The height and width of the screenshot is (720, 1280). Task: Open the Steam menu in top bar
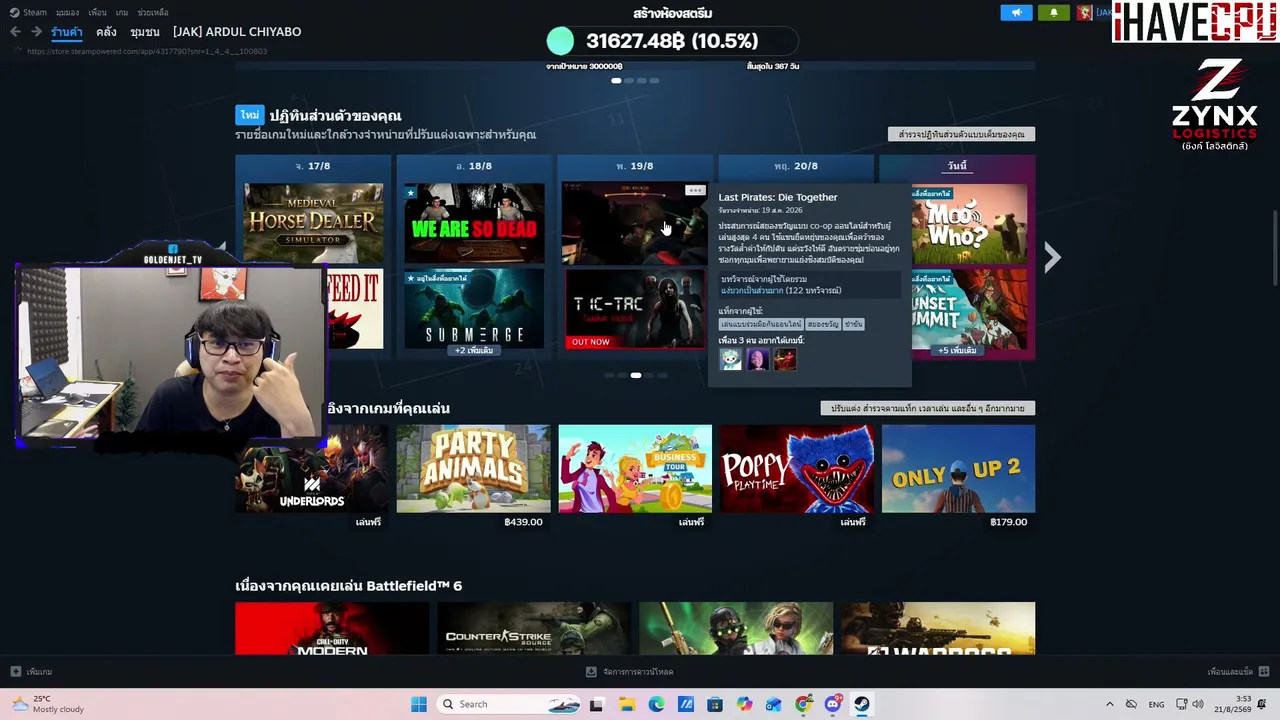point(29,12)
